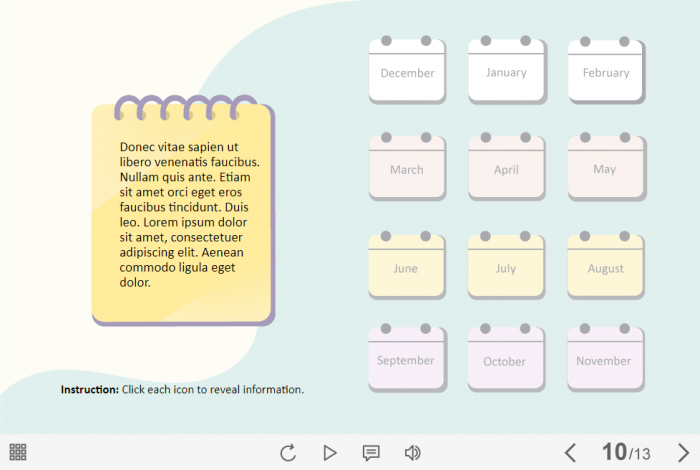The height and width of the screenshot is (470, 700).
Task: Select the June calendar icon
Action: click(x=407, y=266)
